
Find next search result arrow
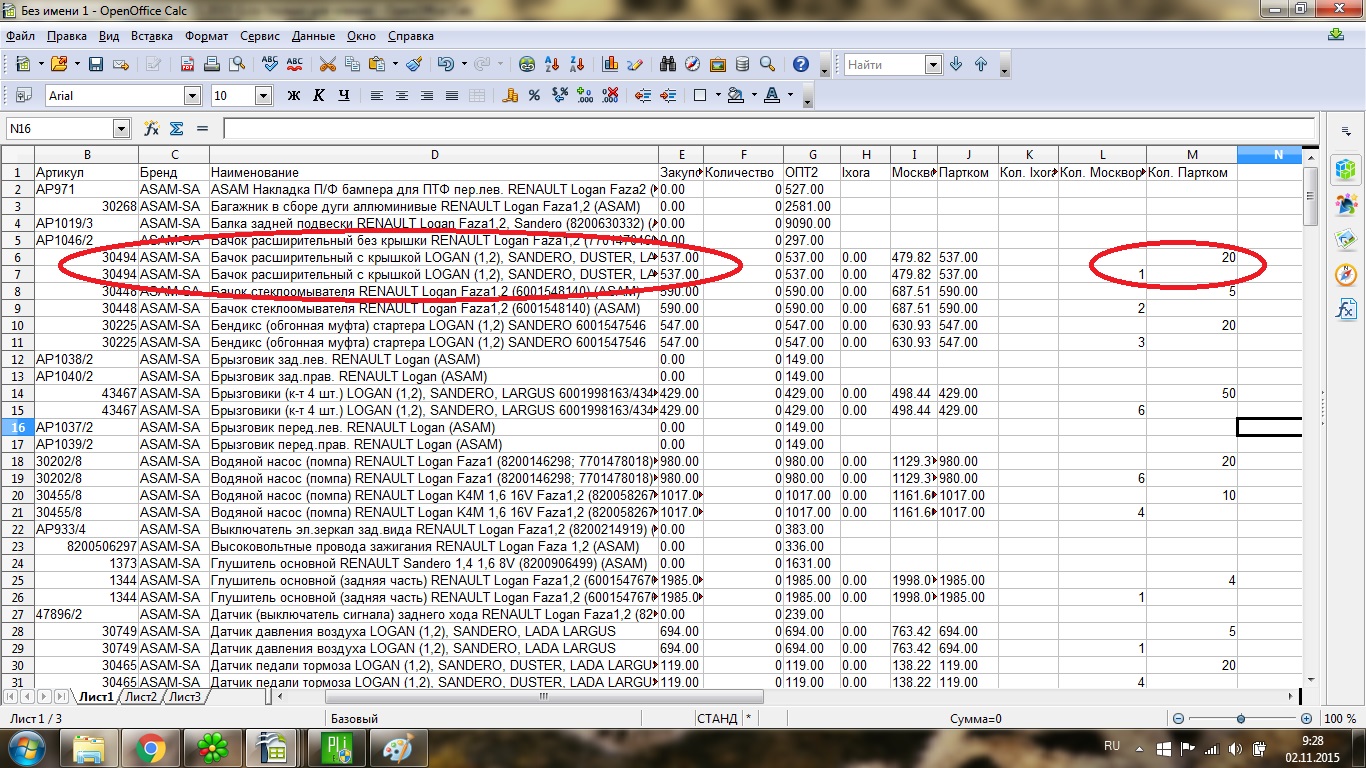click(956, 64)
